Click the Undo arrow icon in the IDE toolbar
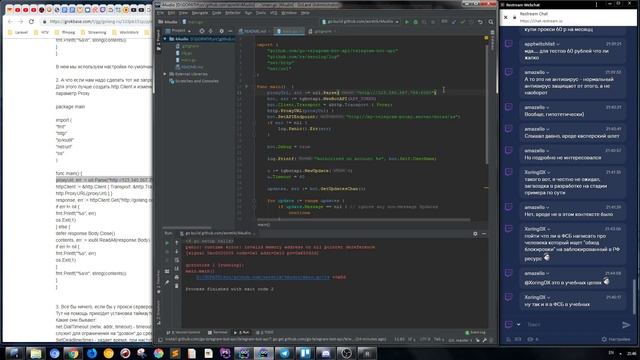 480,22
